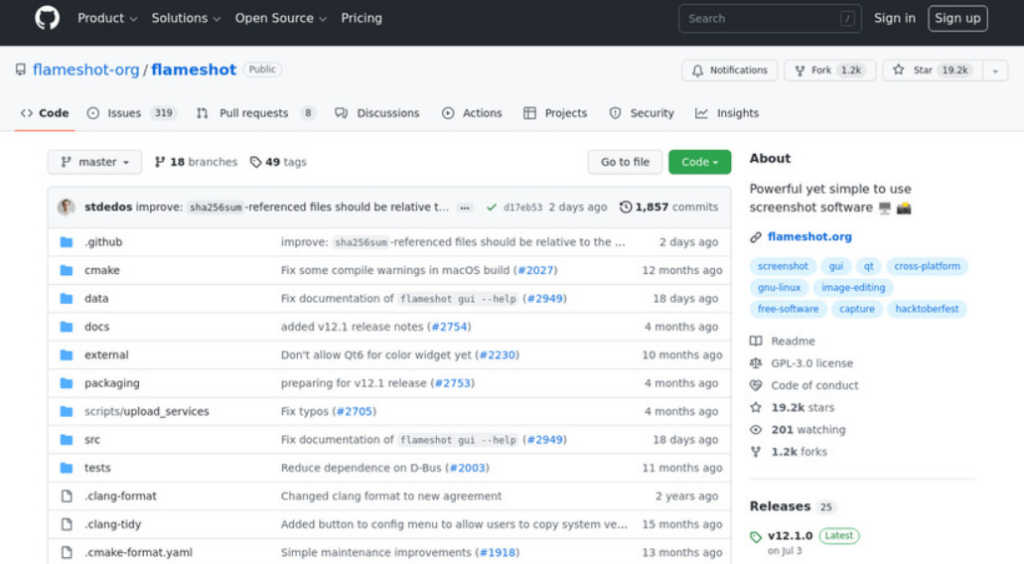
Task: Click the Go to file button
Action: 625,162
